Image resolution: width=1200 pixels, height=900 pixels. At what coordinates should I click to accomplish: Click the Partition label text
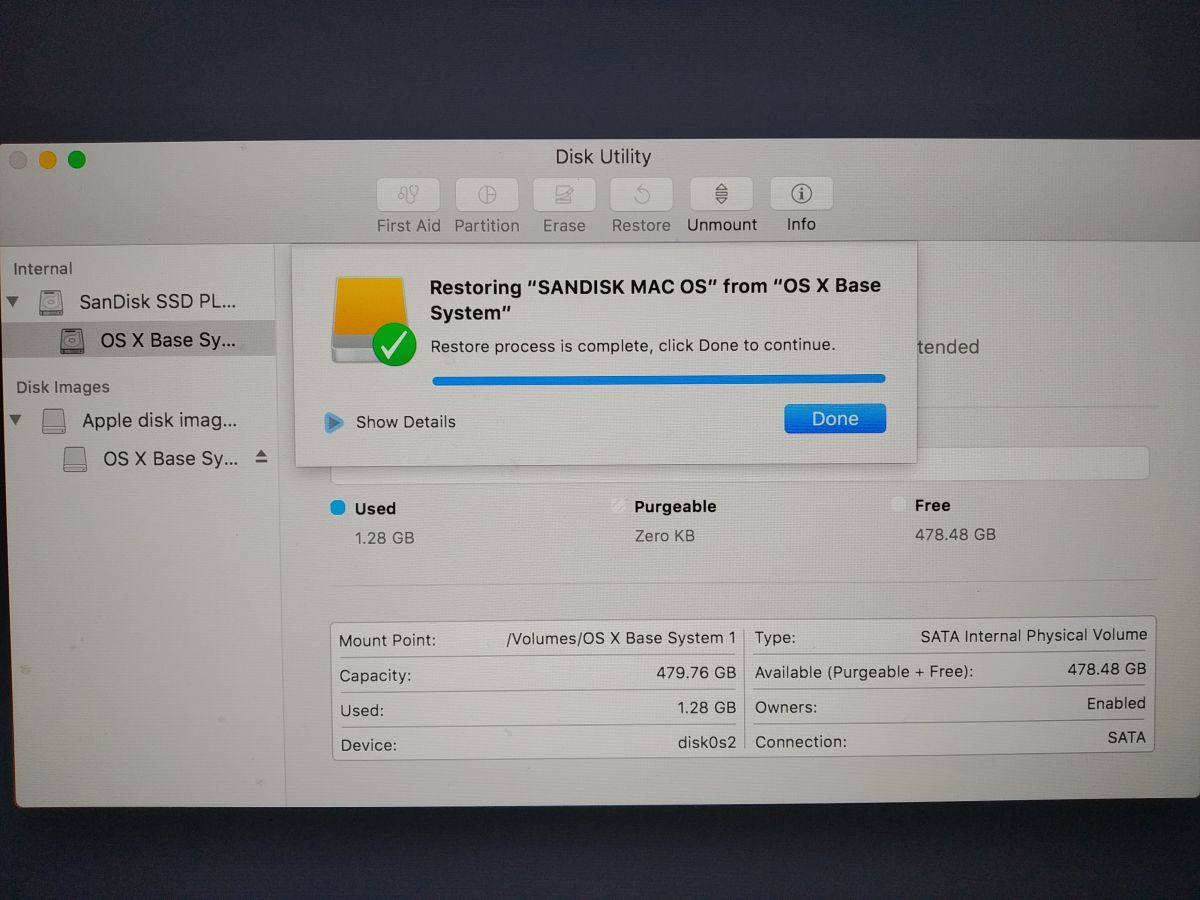point(487,226)
